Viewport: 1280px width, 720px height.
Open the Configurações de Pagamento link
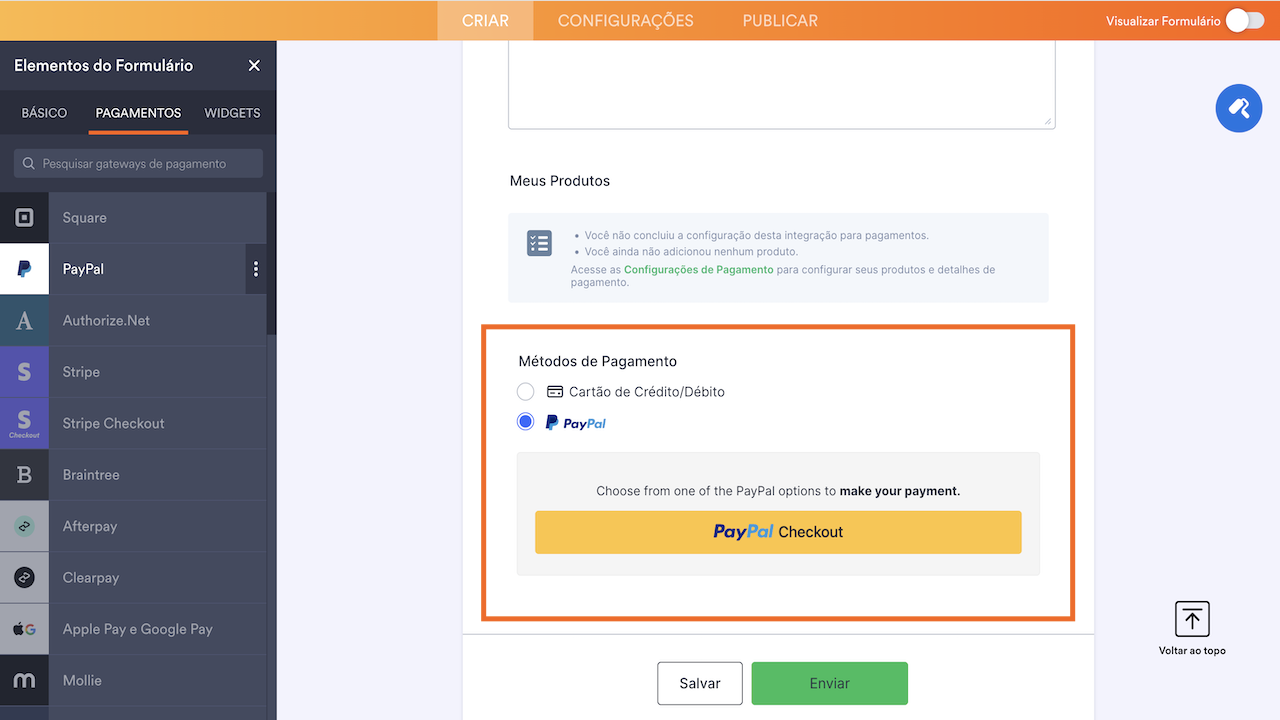tap(698, 270)
